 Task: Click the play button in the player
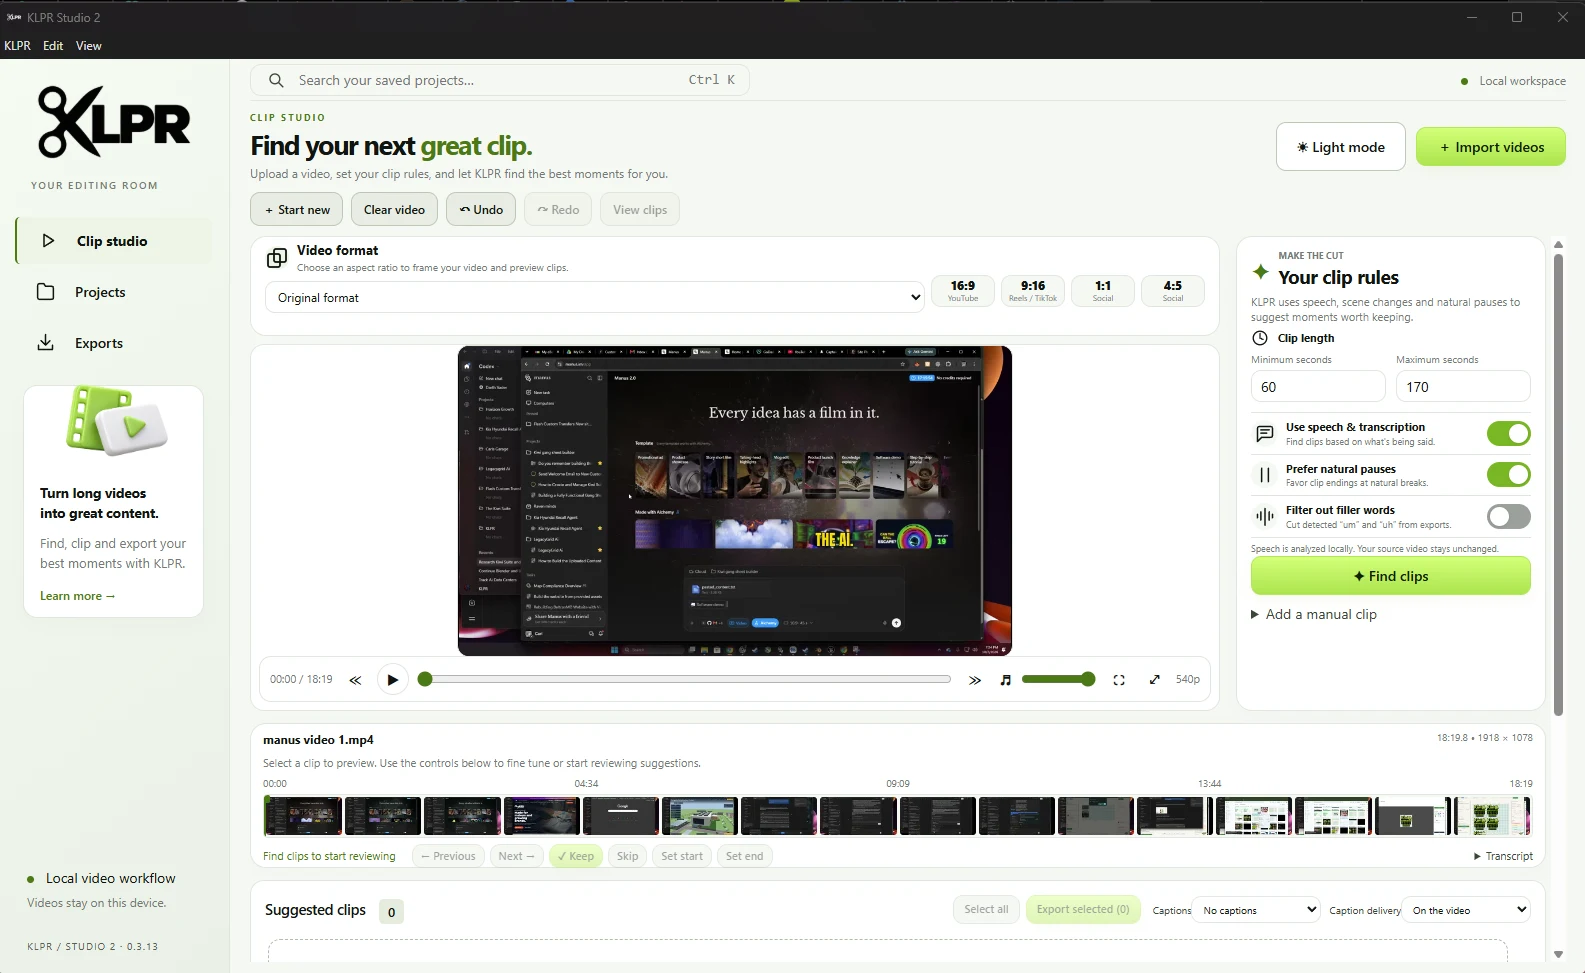[x=392, y=679]
